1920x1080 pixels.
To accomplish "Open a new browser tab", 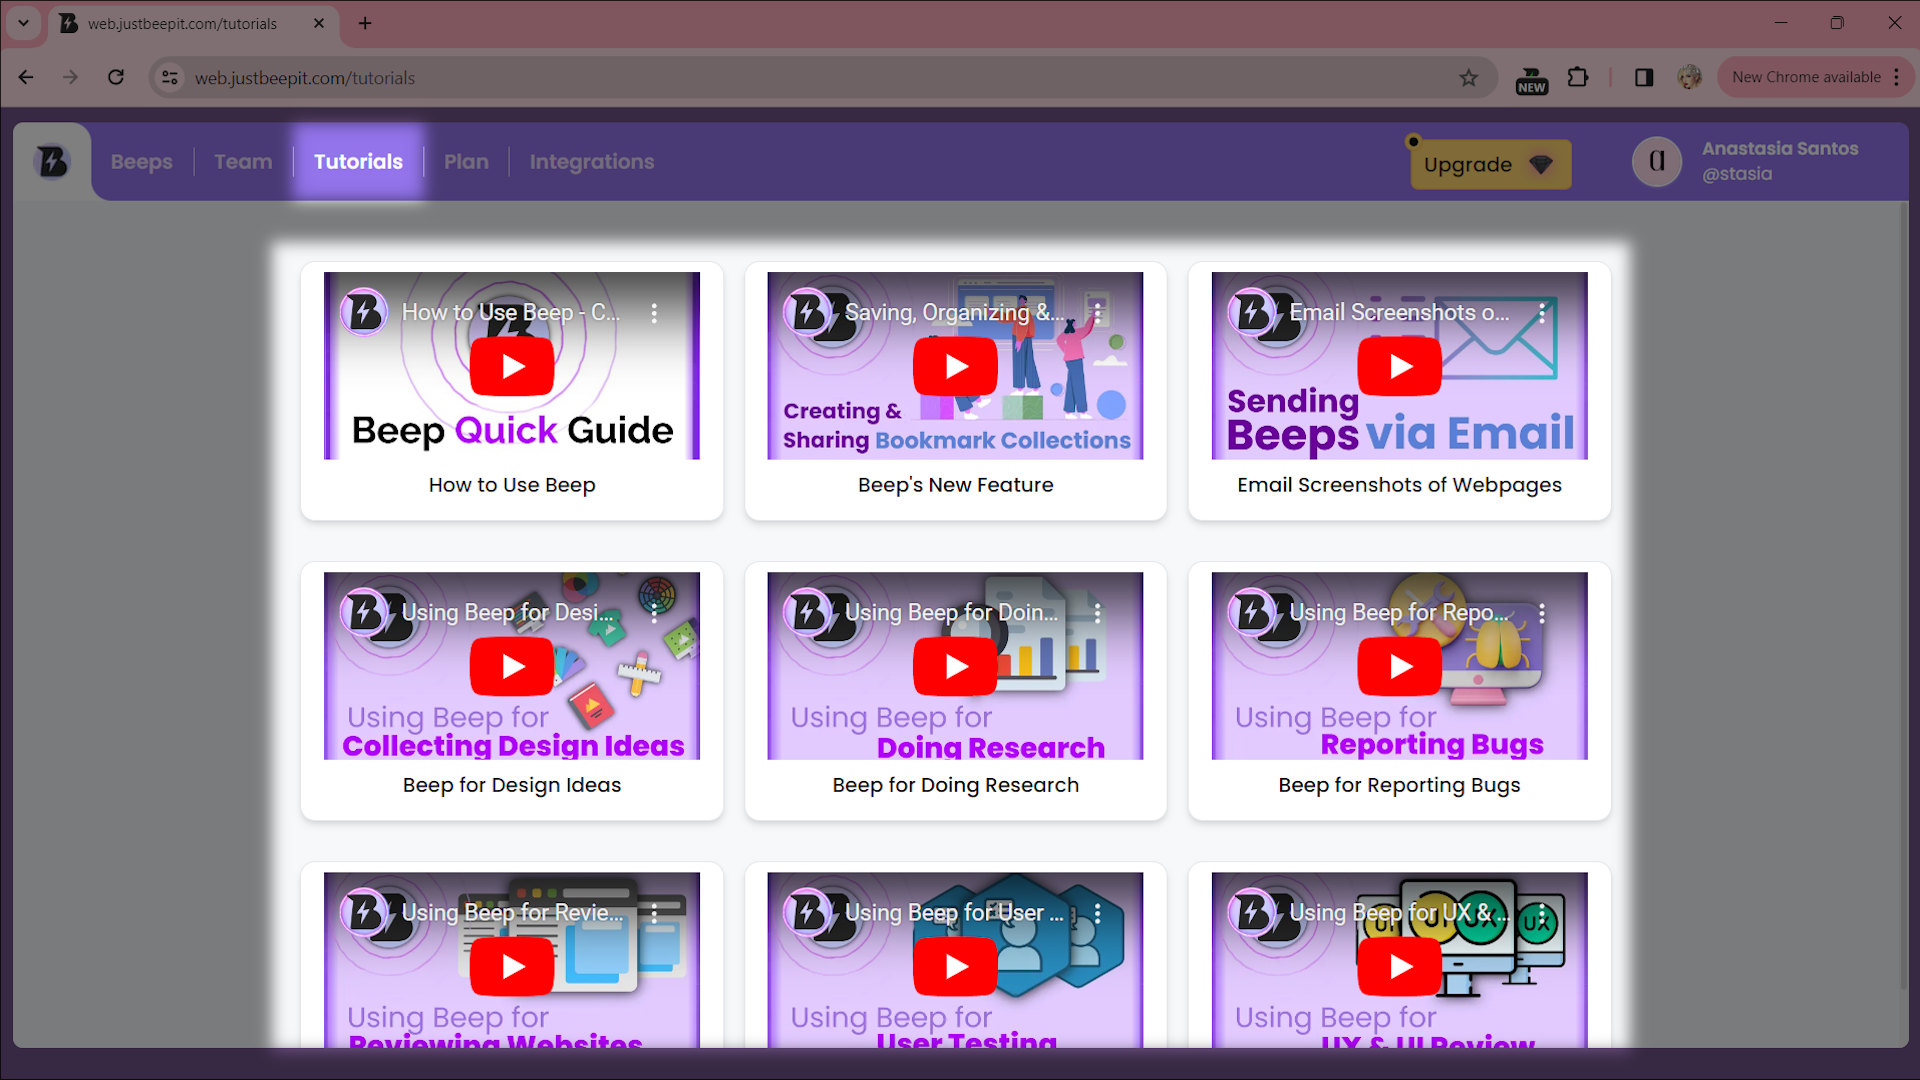I will 365,23.
